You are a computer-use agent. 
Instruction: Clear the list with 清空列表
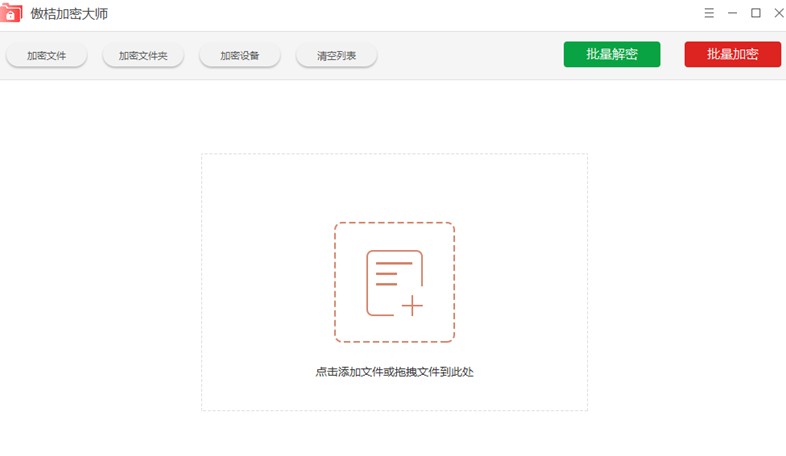tap(336, 56)
